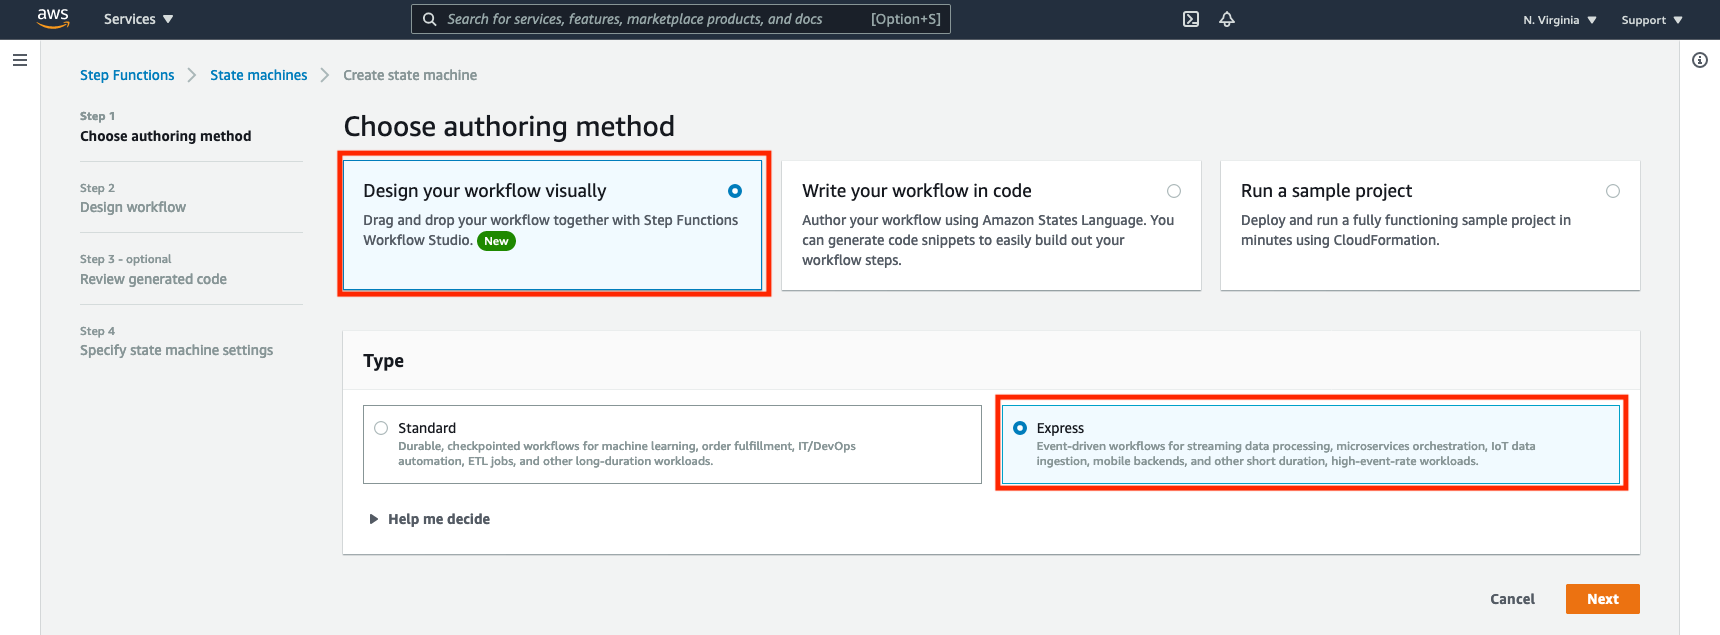1720x635 pixels.
Task: Choose the Standard type radio button
Action: pyautogui.click(x=381, y=428)
